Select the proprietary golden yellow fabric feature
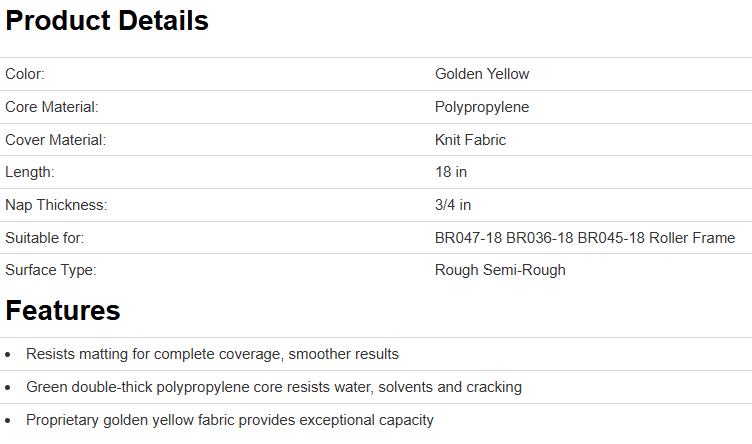The width and height of the screenshot is (752, 444). pyautogui.click(x=230, y=420)
